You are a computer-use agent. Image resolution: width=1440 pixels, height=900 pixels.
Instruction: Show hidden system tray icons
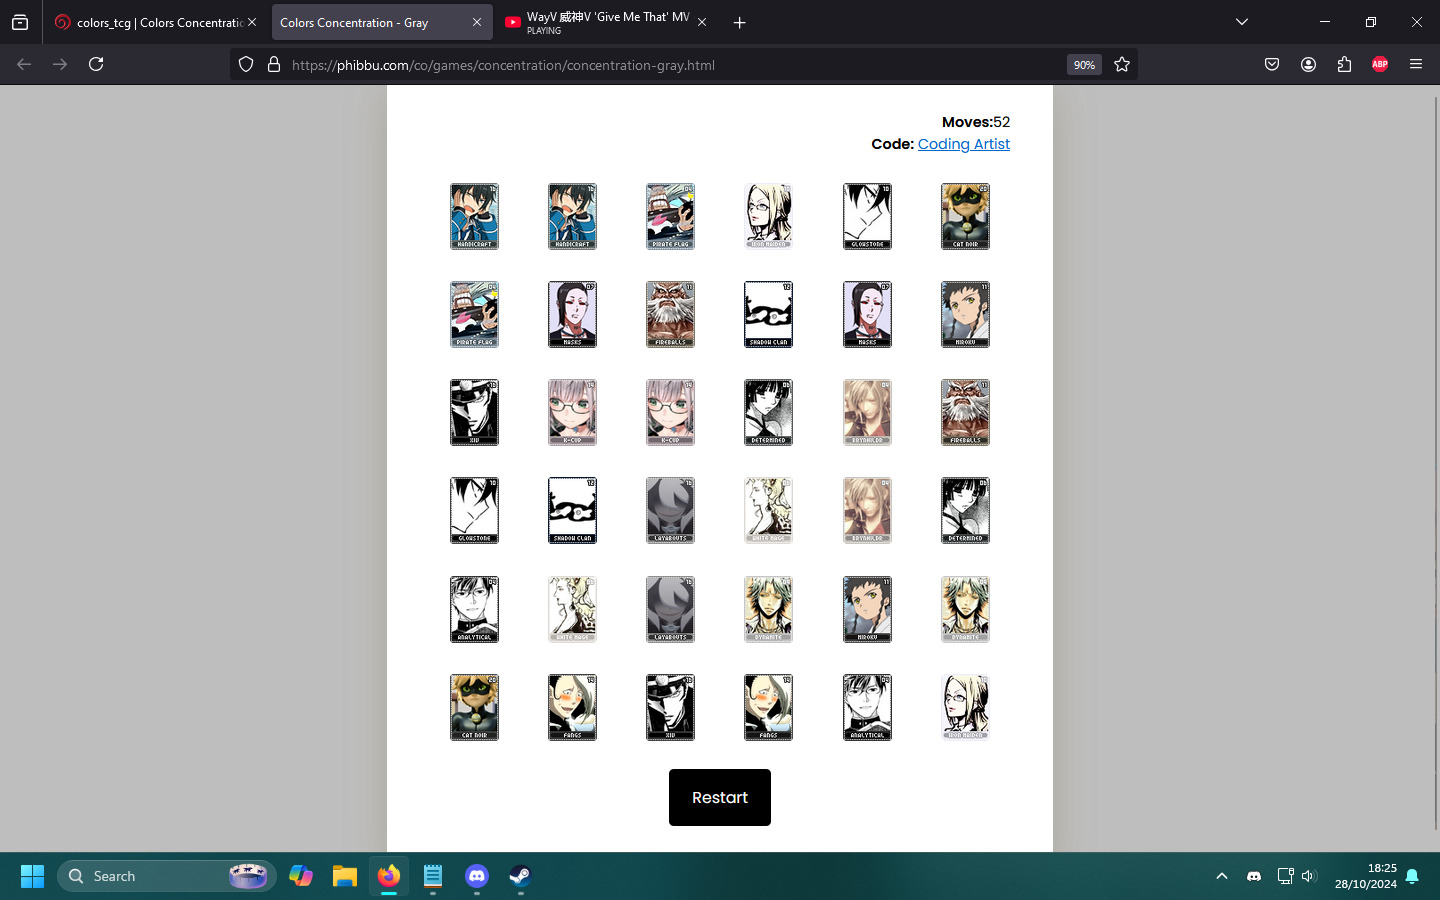click(1221, 876)
